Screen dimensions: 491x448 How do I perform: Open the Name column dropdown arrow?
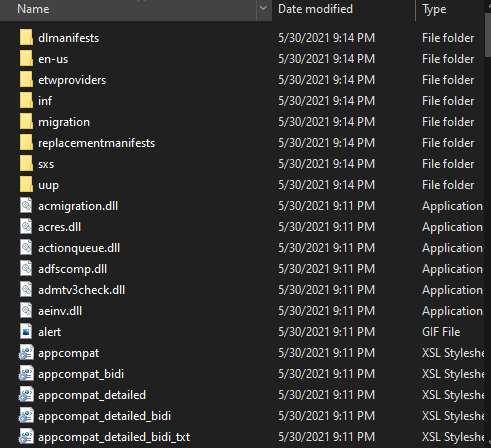[263, 8]
